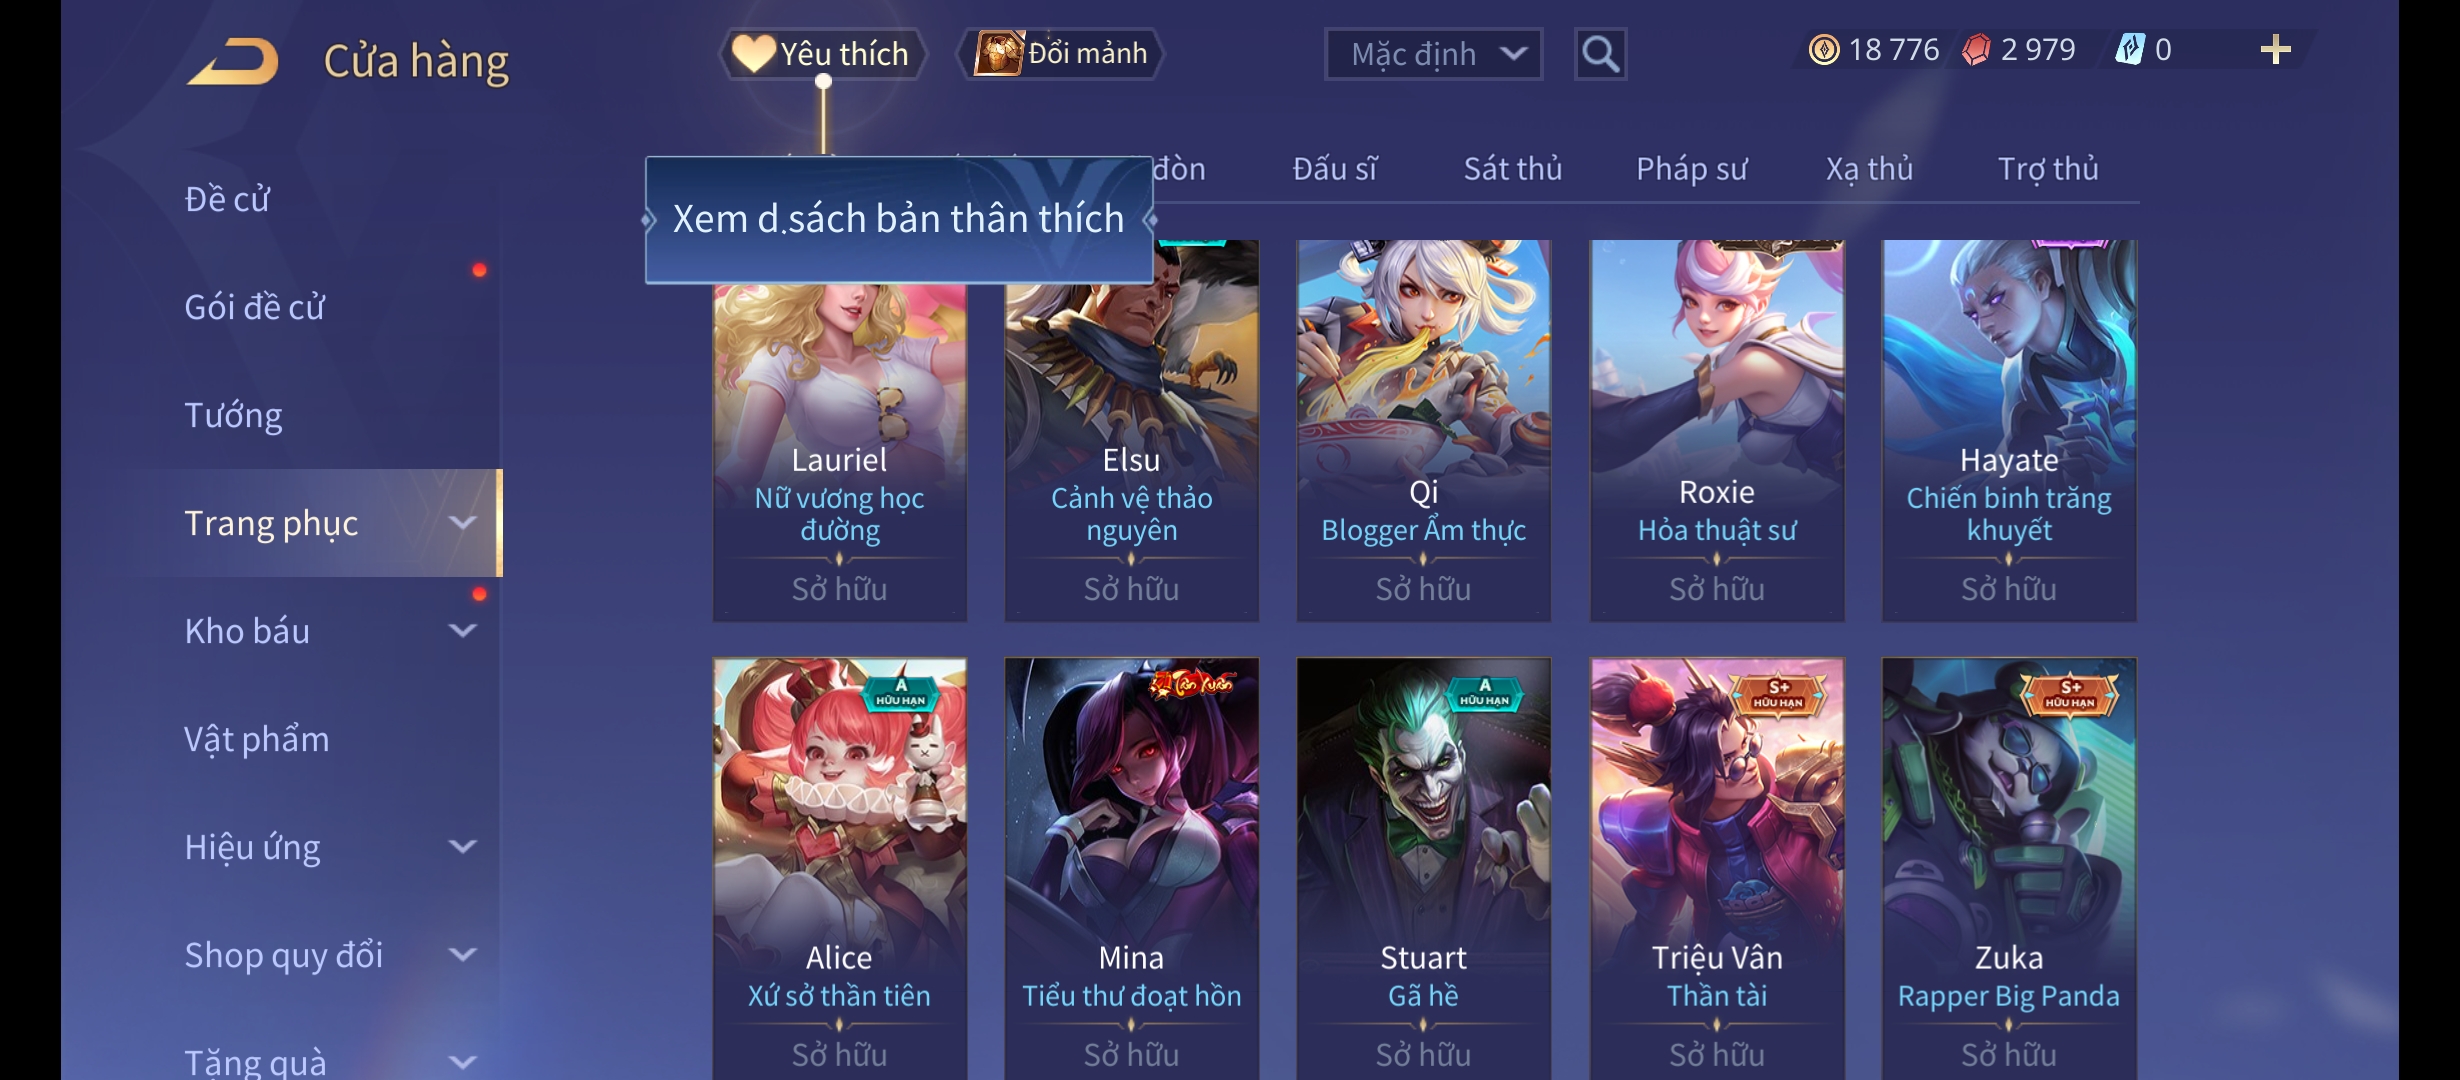The height and width of the screenshot is (1080, 2460).
Task: Select the Xạ thủ tab
Action: pos(1869,169)
